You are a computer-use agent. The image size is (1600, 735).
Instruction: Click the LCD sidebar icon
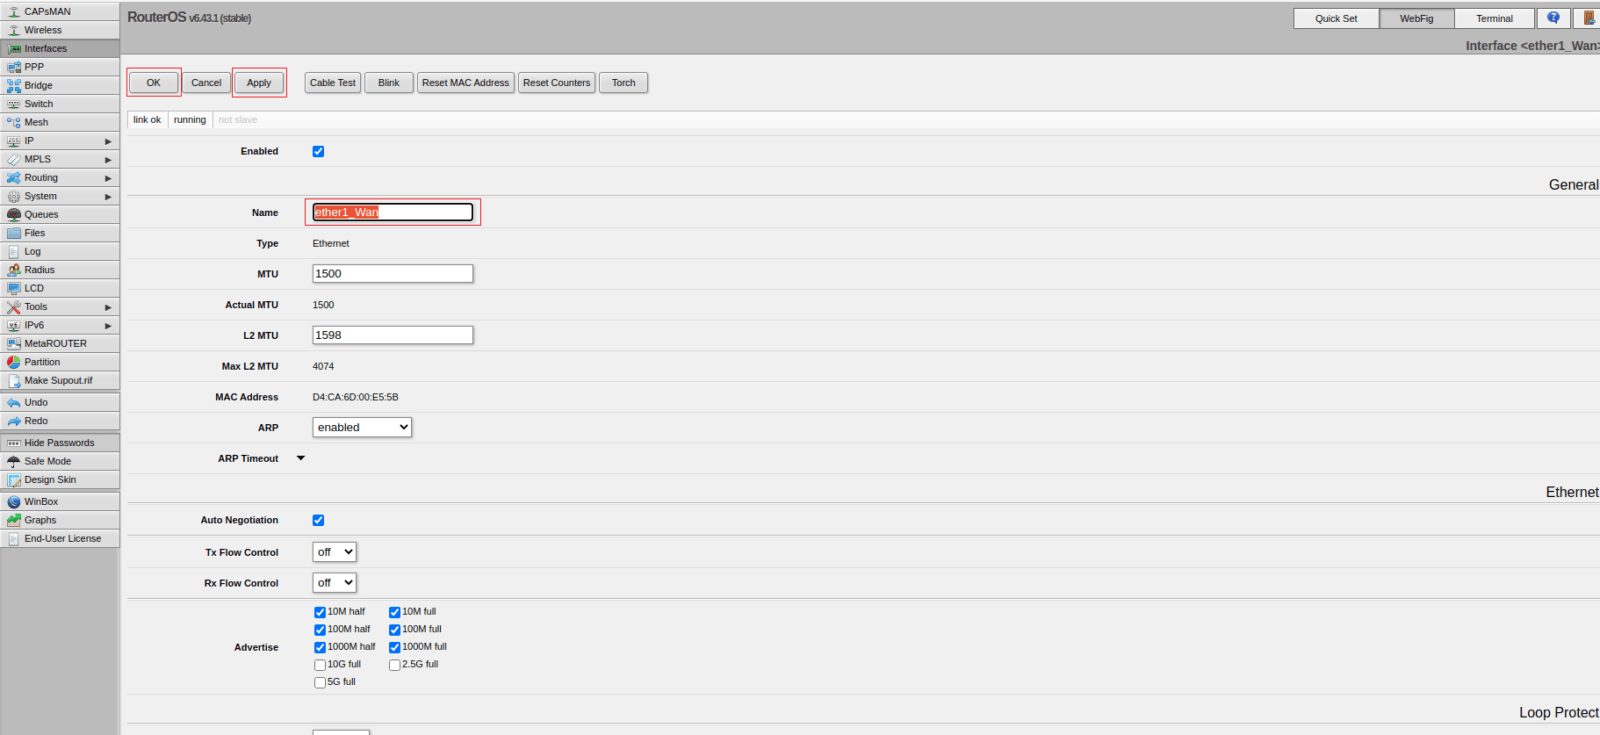point(14,288)
